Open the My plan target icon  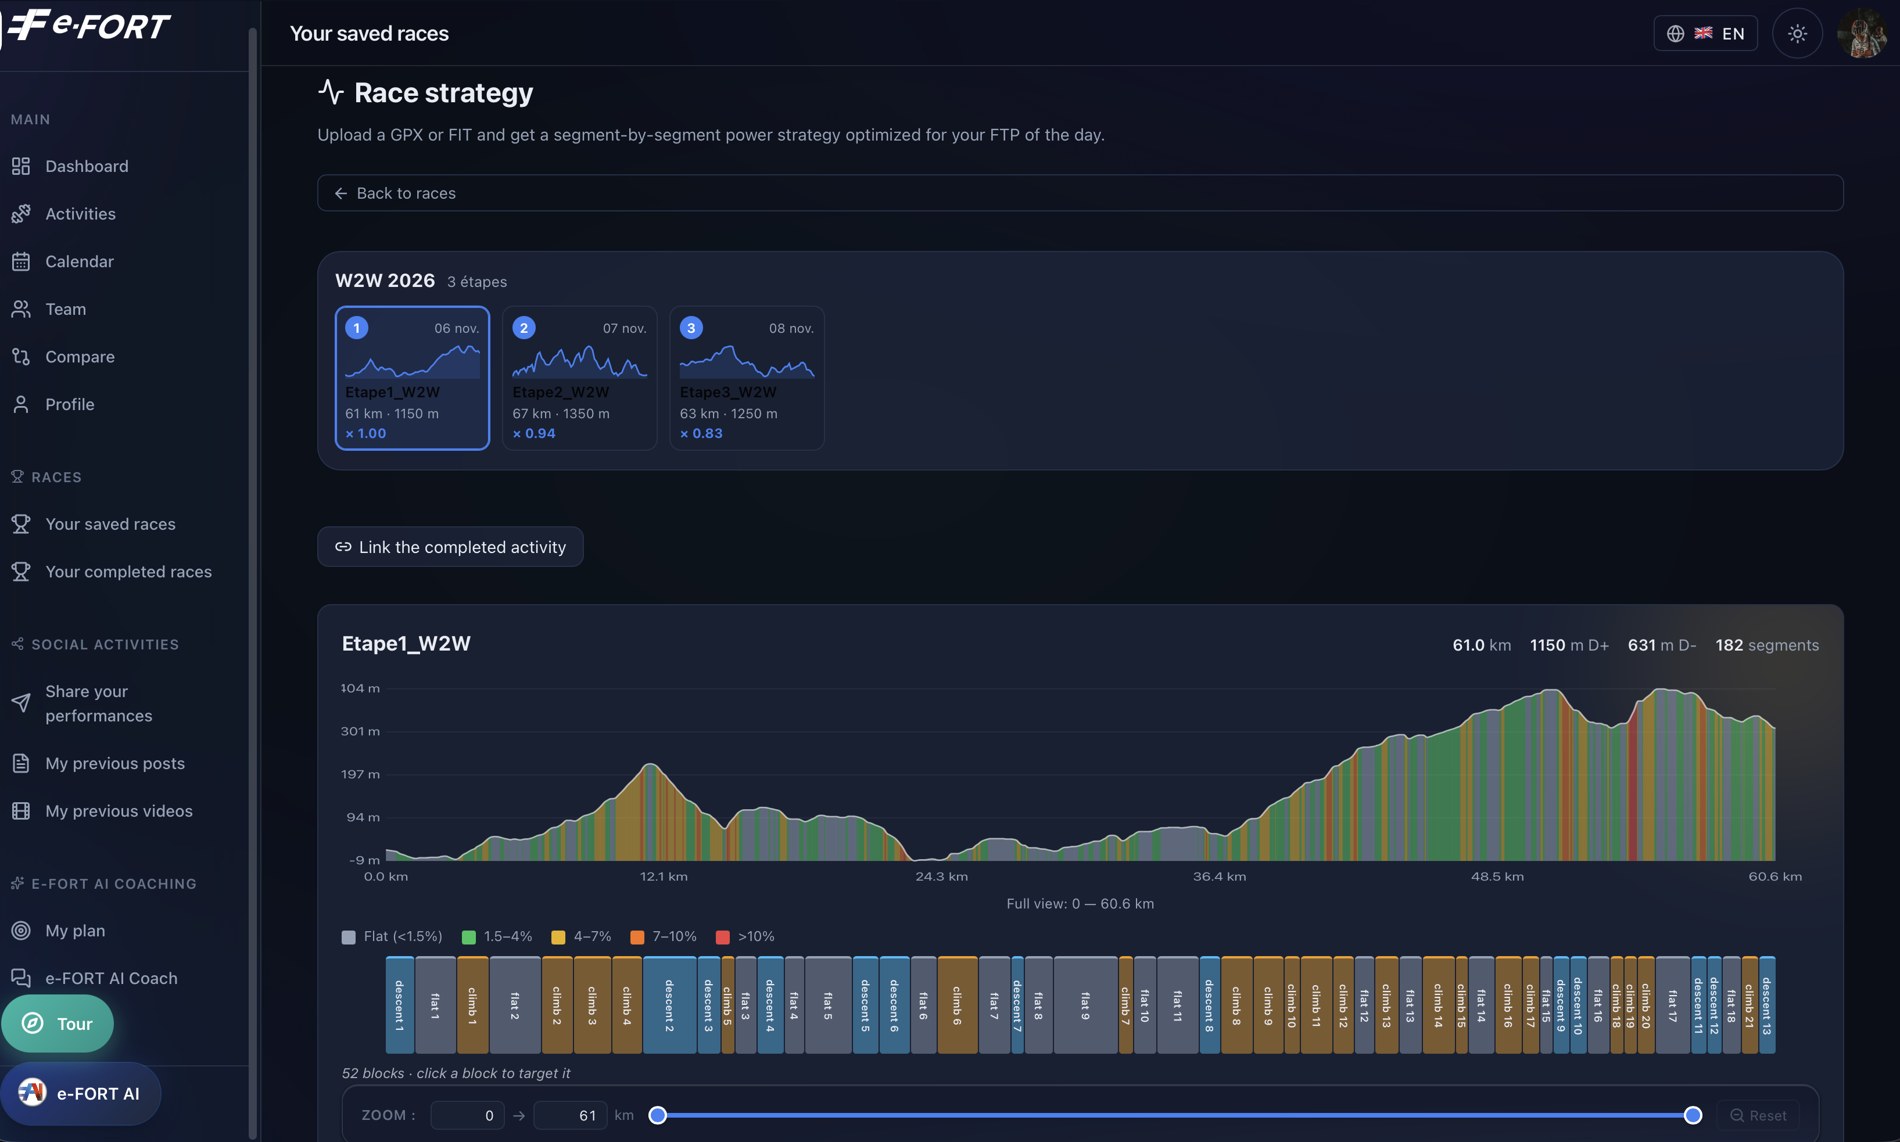coord(21,931)
